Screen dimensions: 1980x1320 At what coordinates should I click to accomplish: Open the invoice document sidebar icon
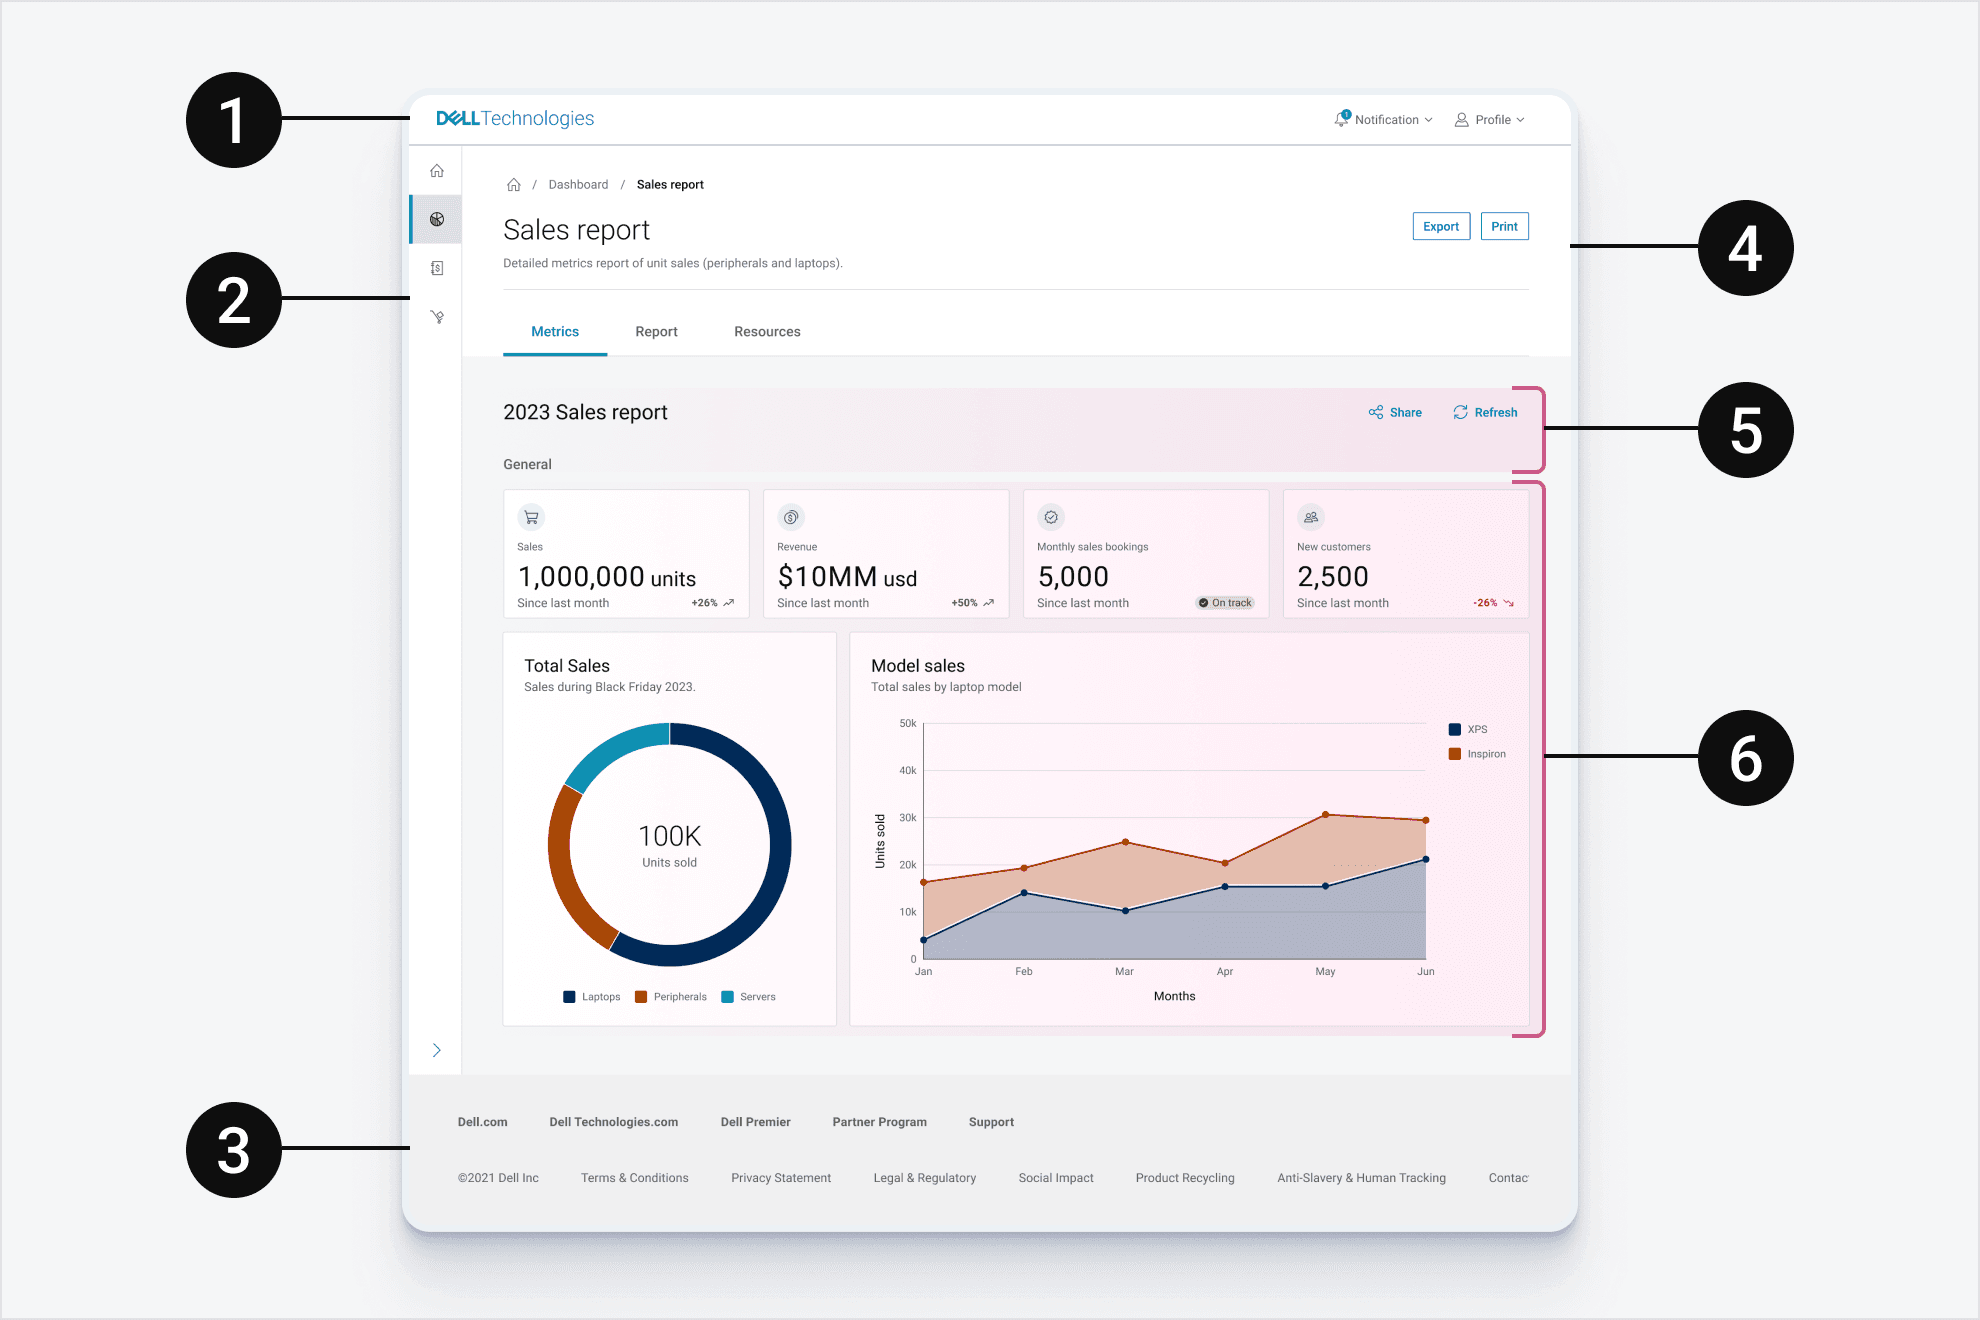click(437, 268)
